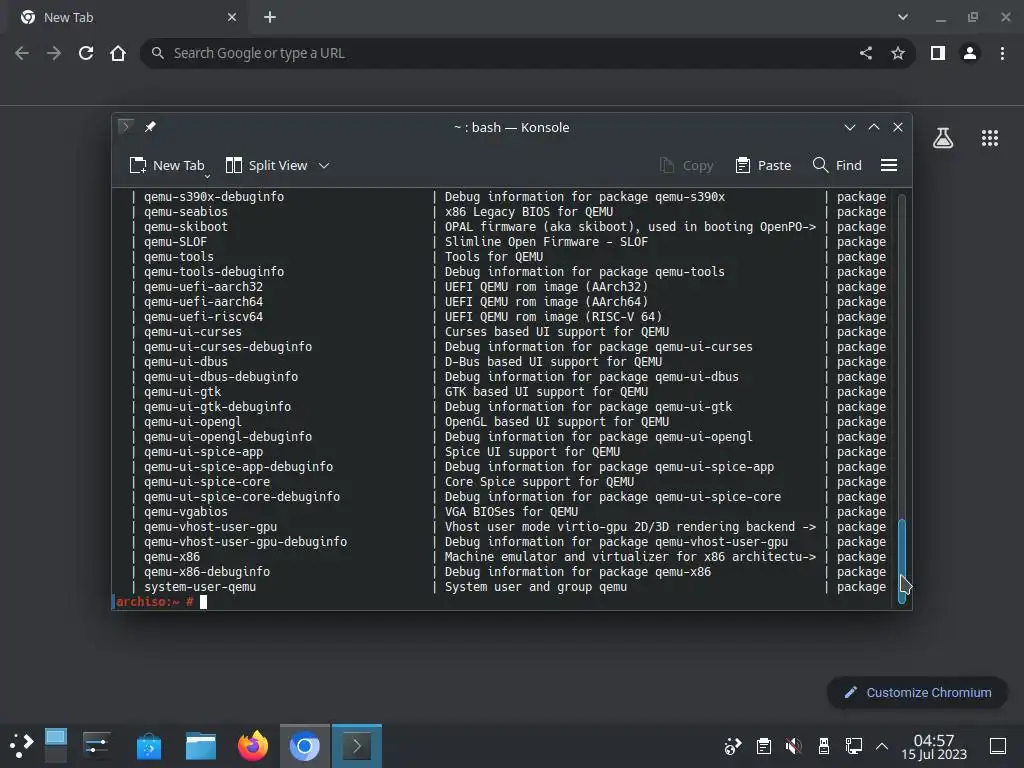
Task: Open the Chromium tab search dropdown
Action: pos(903,18)
